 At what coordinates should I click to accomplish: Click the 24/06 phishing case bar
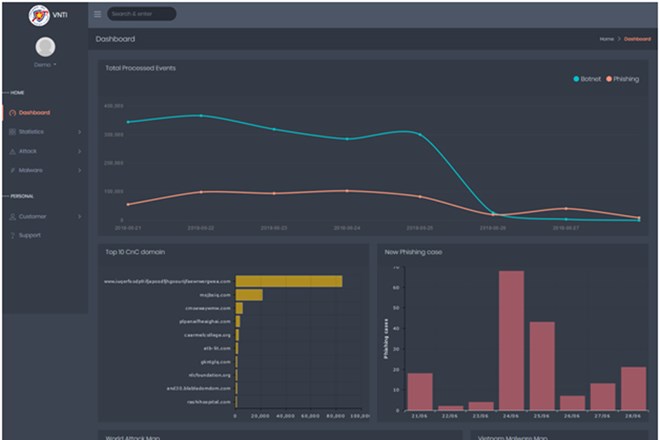coord(511,340)
